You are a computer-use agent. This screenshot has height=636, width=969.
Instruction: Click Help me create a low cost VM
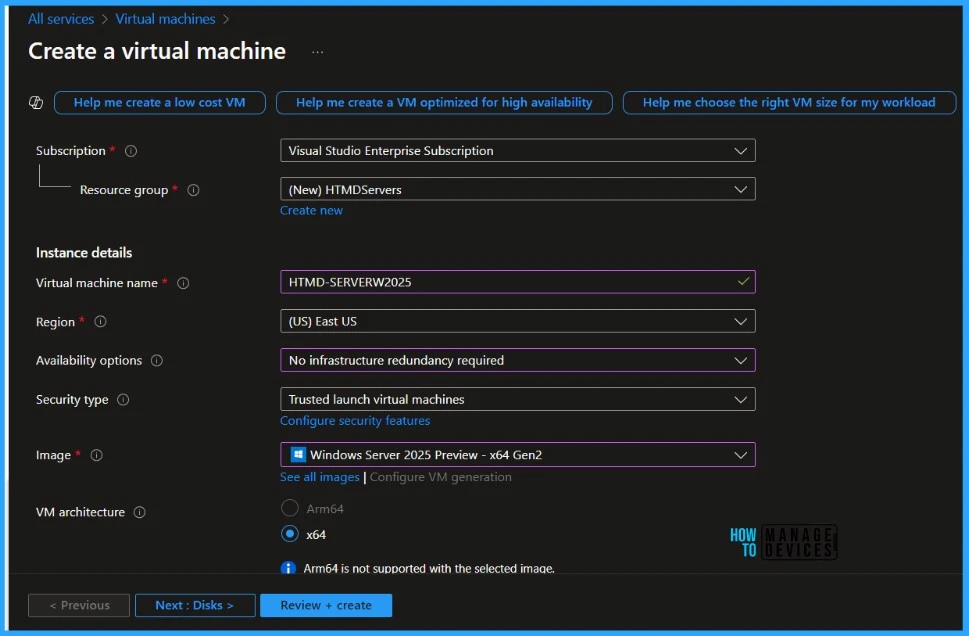pos(159,103)
